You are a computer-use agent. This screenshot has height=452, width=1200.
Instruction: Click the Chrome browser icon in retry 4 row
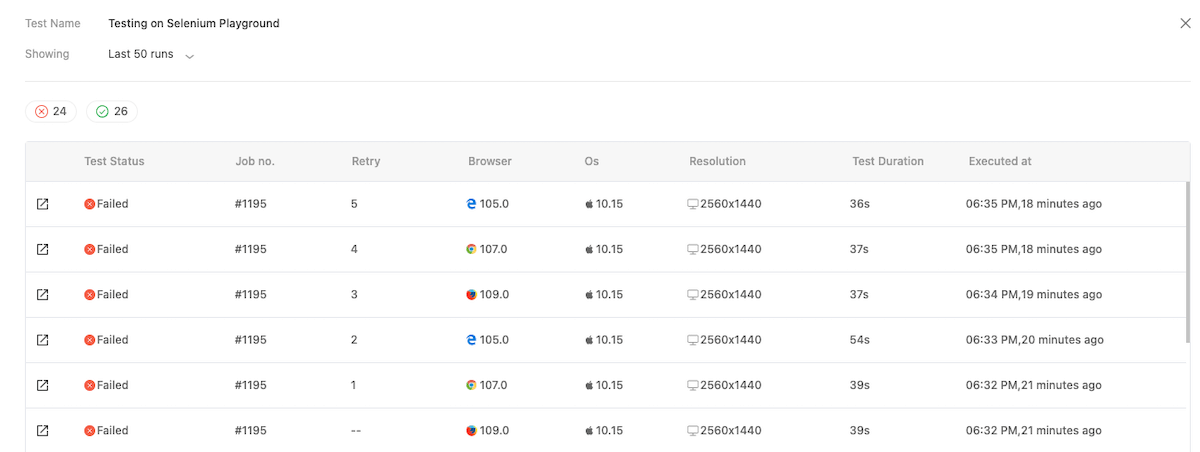[471, 249]
